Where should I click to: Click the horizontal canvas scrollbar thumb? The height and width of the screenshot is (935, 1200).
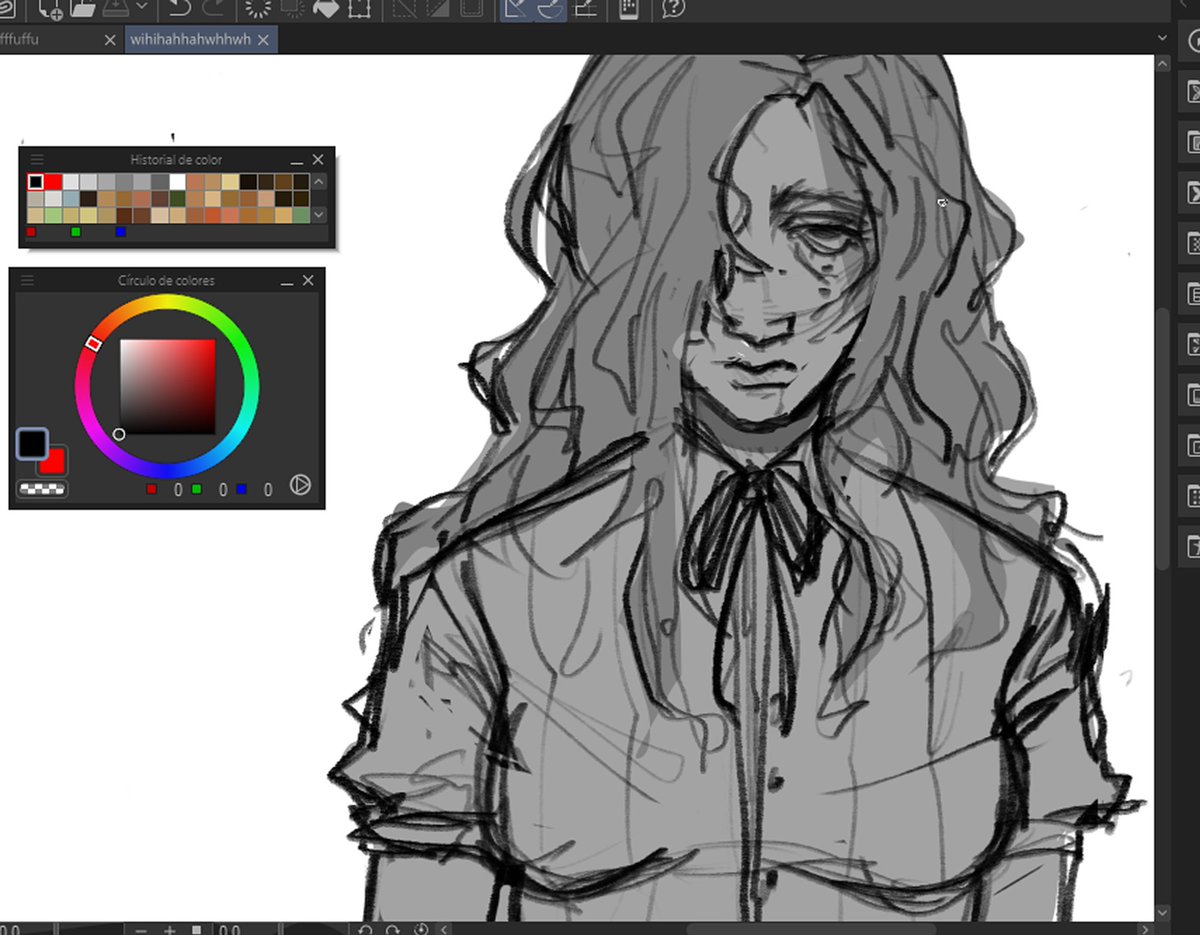[810, 929]
